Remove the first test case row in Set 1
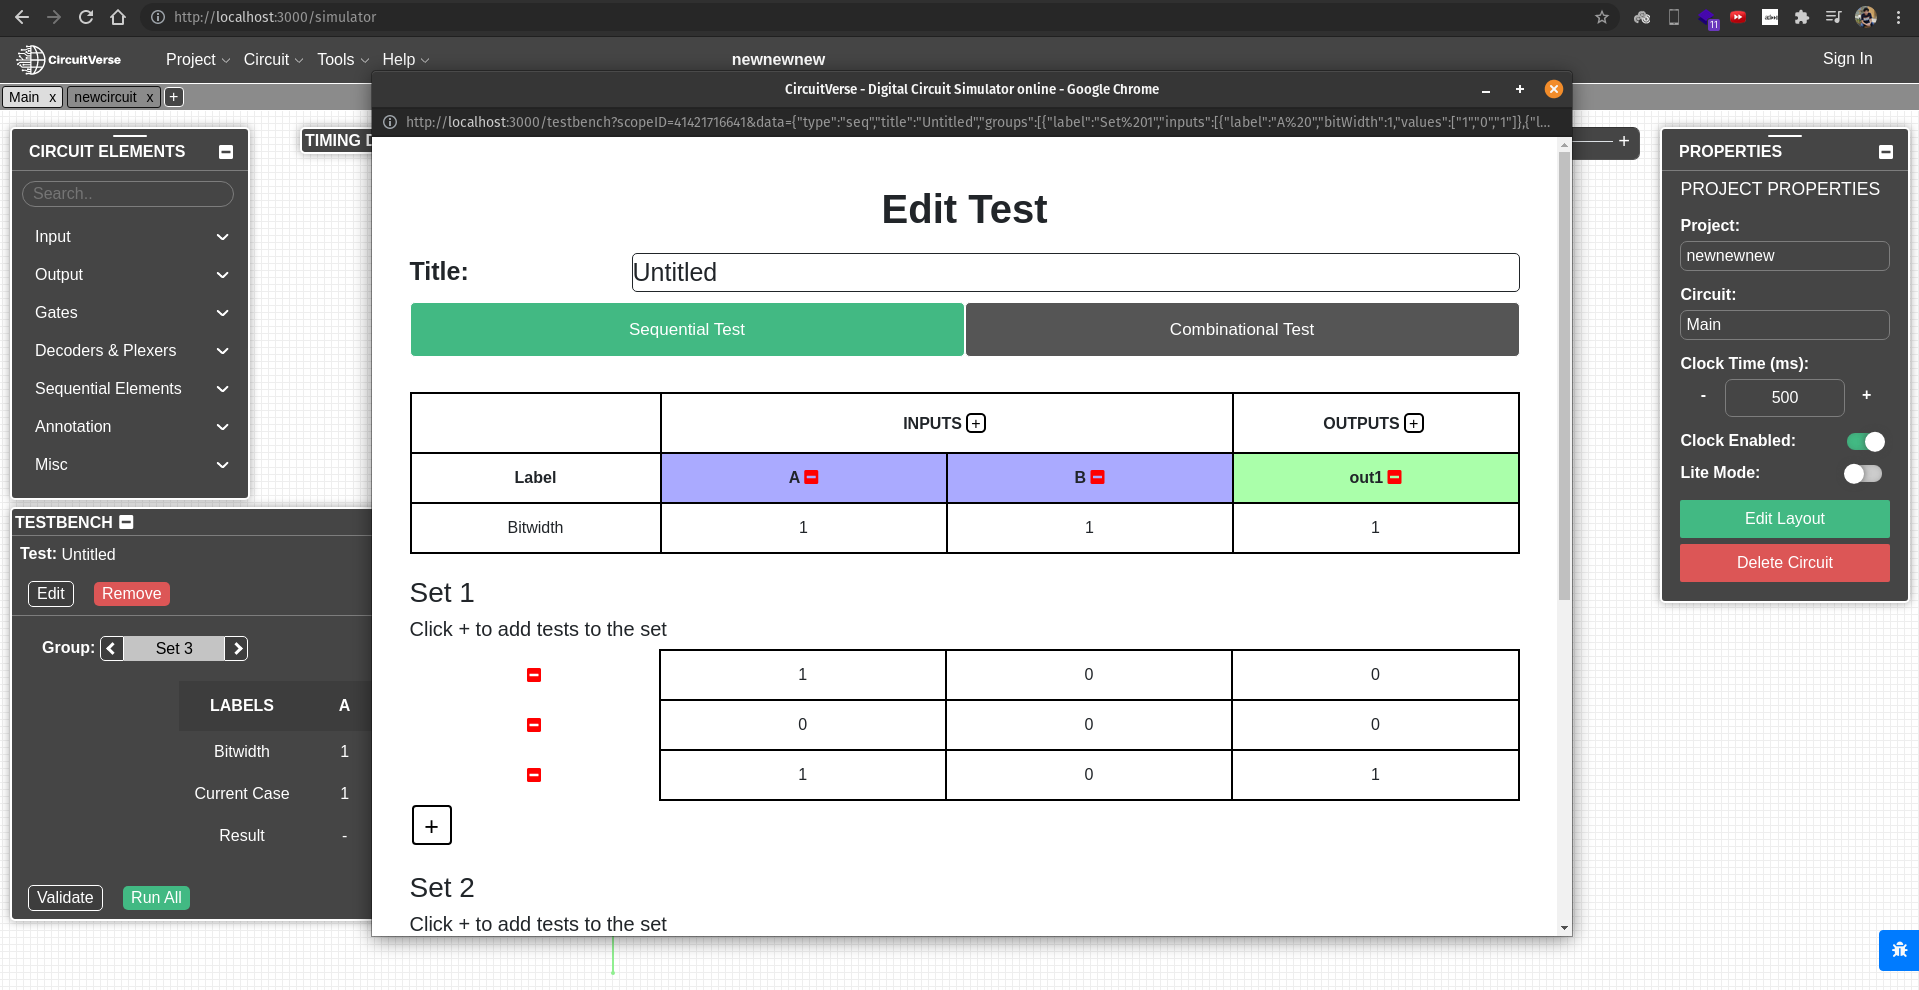1919x990 pixels. coord(534,674)
